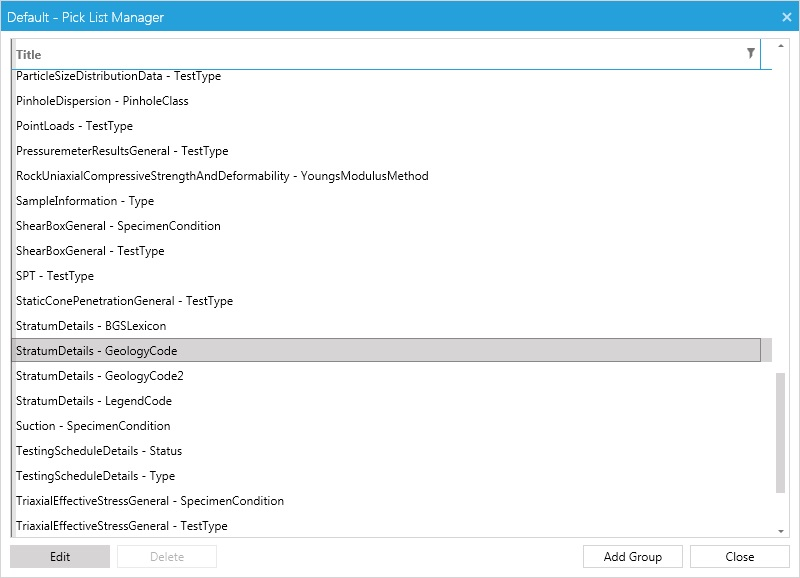
Task: Click the scroll up arrow
Action: (781, 46)
